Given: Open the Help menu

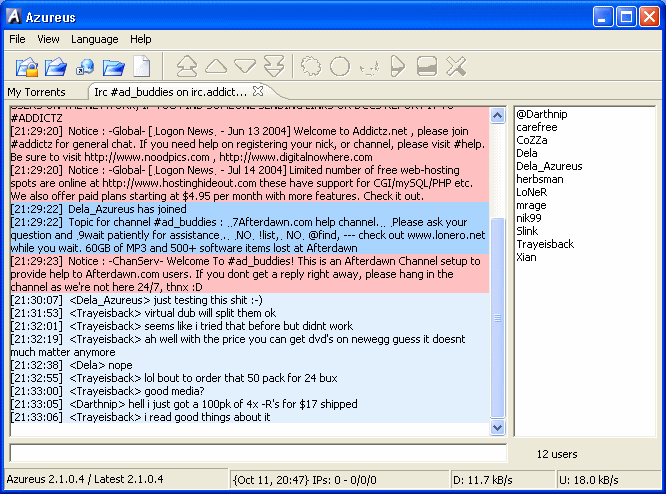Looking at the screenshot, I should pos(141,39).
